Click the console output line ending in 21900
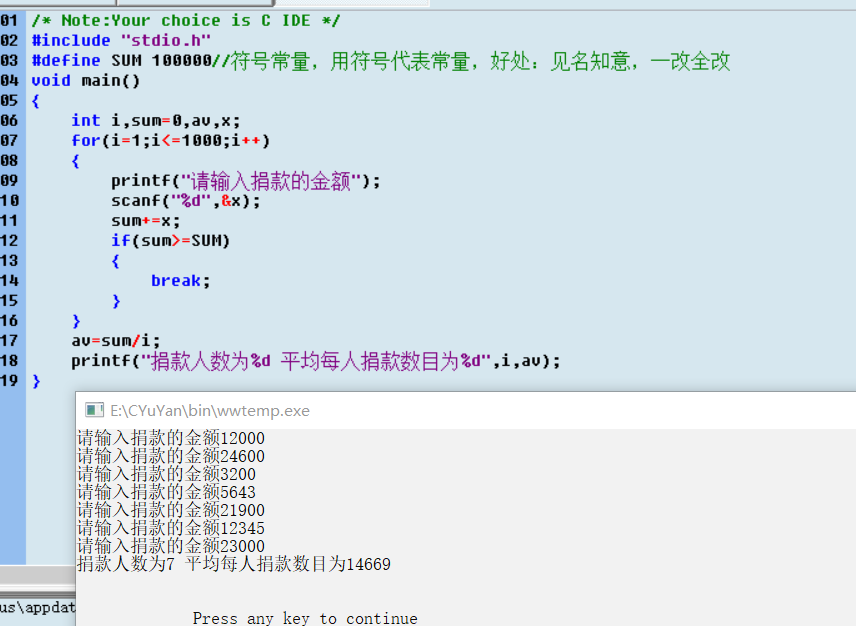856x626 pixels. [171, 510]
